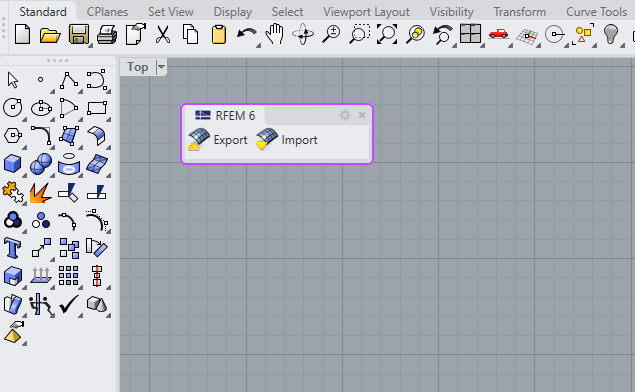This screenshot has height=392, width=635.
Task: Create a new file with New icon
Action: 22,34
